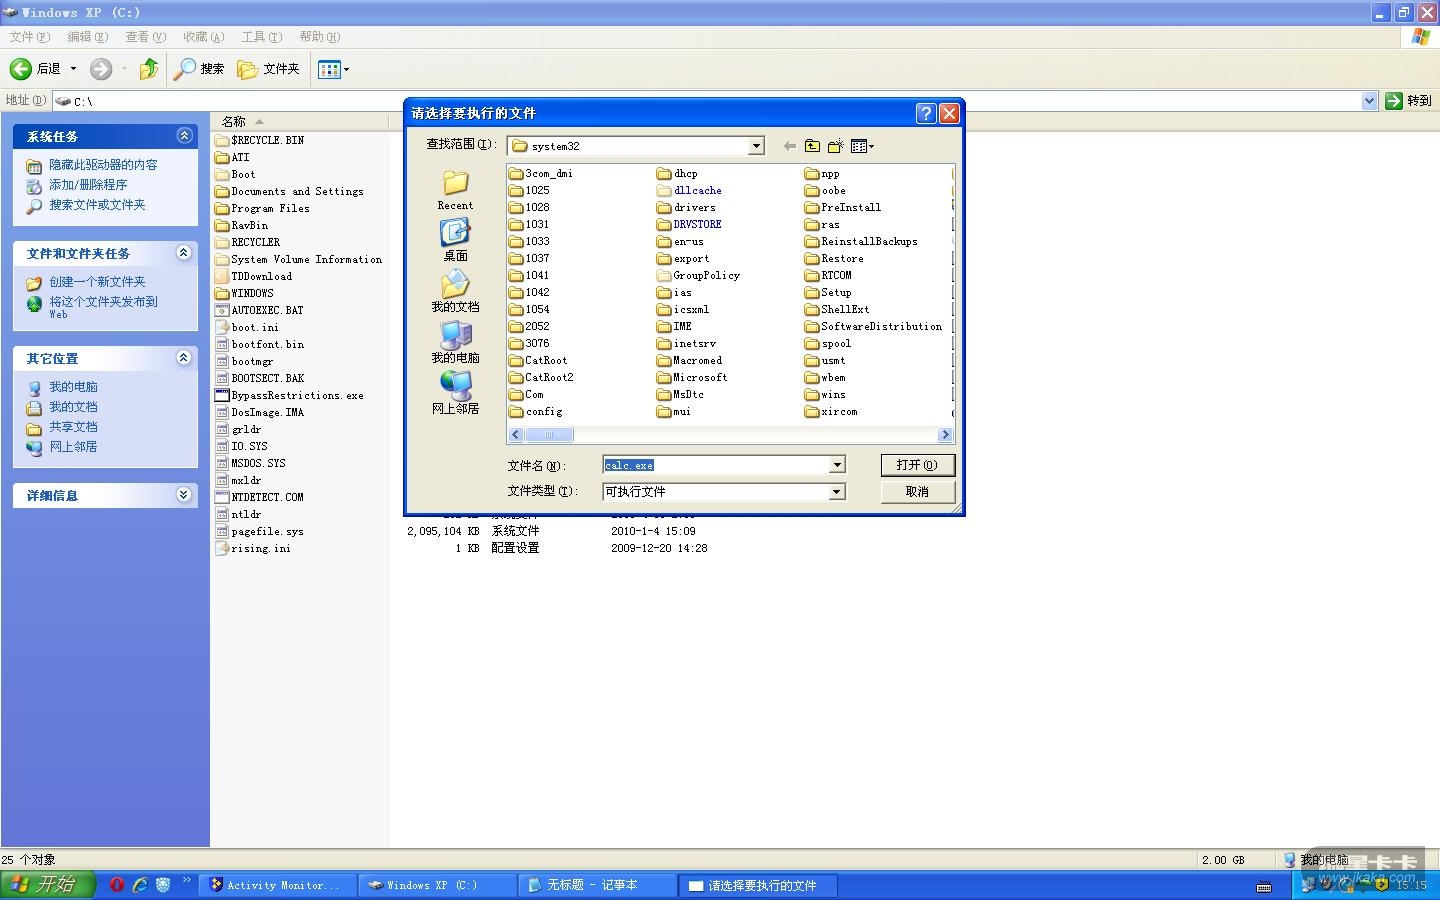The height and width of the screenshot is (900, 1440).
Task: Open the 查看 menu
Action: (145, 37)
